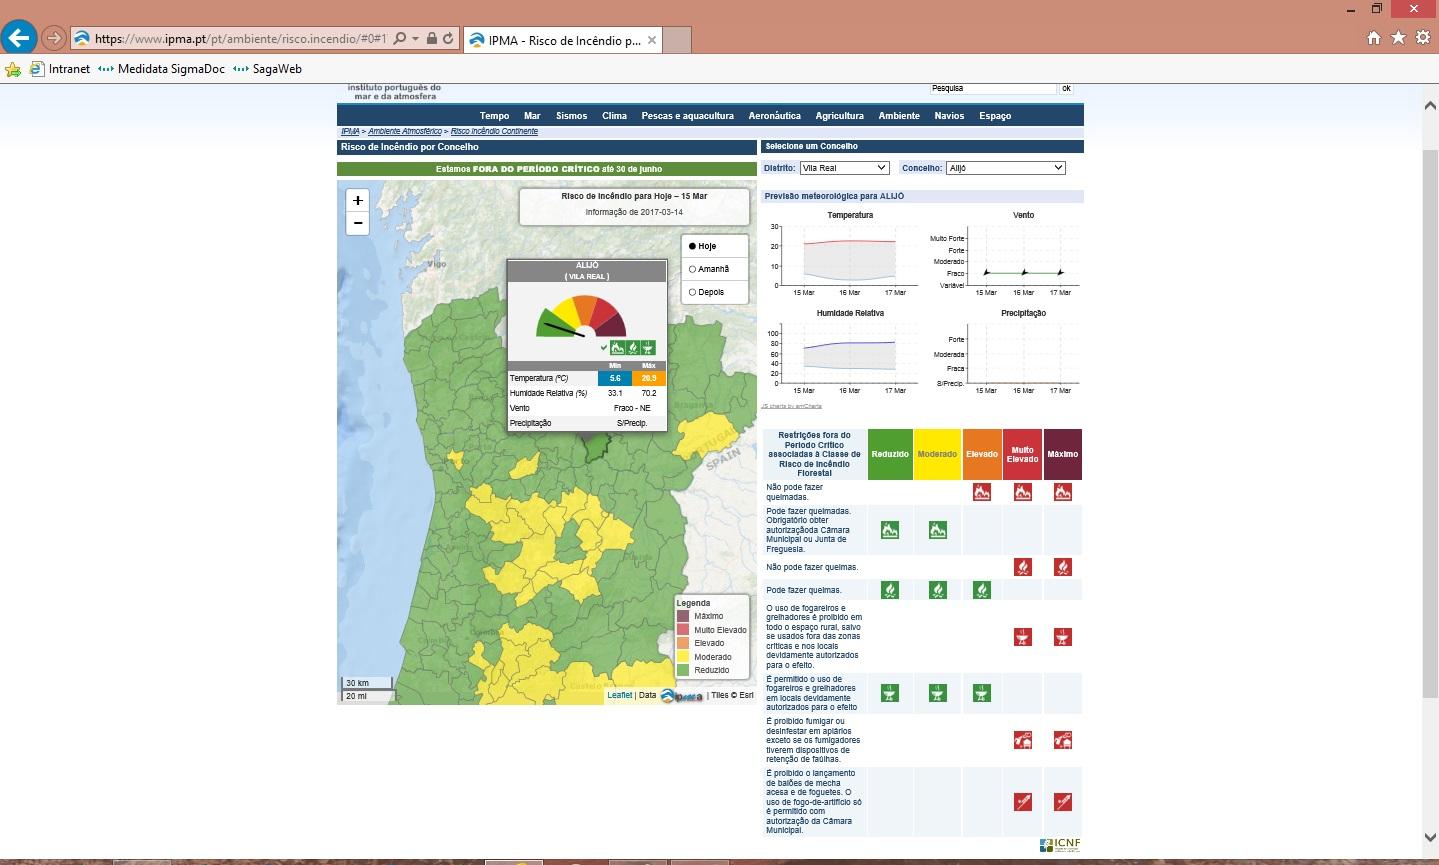Click the browser home icon
This screenshot has width=1439, height=865.
pyautogui.click(x=1374, y=38)
